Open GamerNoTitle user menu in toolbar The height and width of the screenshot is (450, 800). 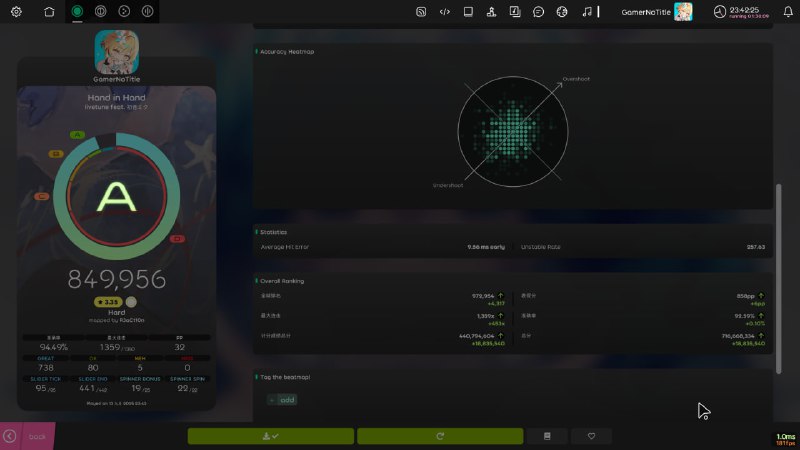click(x=656, y=12)
